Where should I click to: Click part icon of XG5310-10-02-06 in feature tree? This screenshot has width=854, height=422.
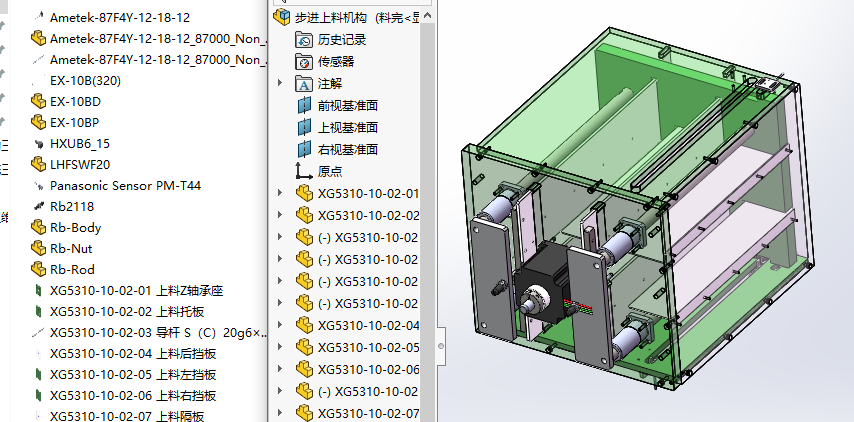304,369
